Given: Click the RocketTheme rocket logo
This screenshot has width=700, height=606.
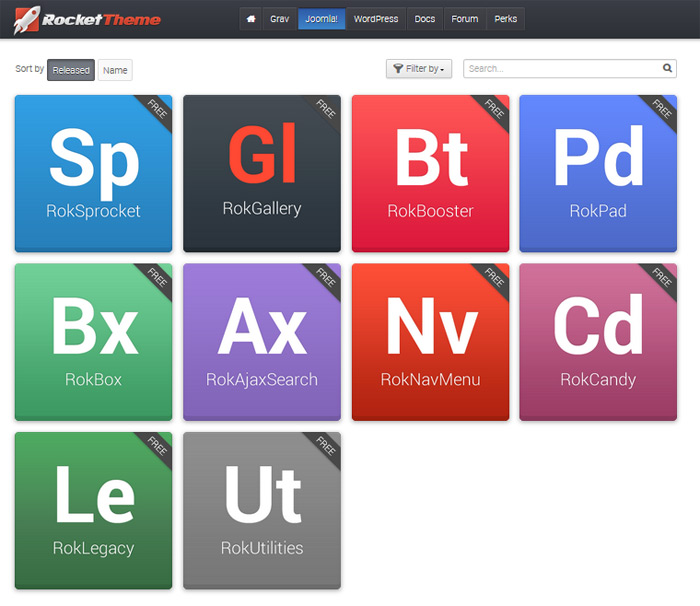Looking at the screenshot, I should pos(87,20).
